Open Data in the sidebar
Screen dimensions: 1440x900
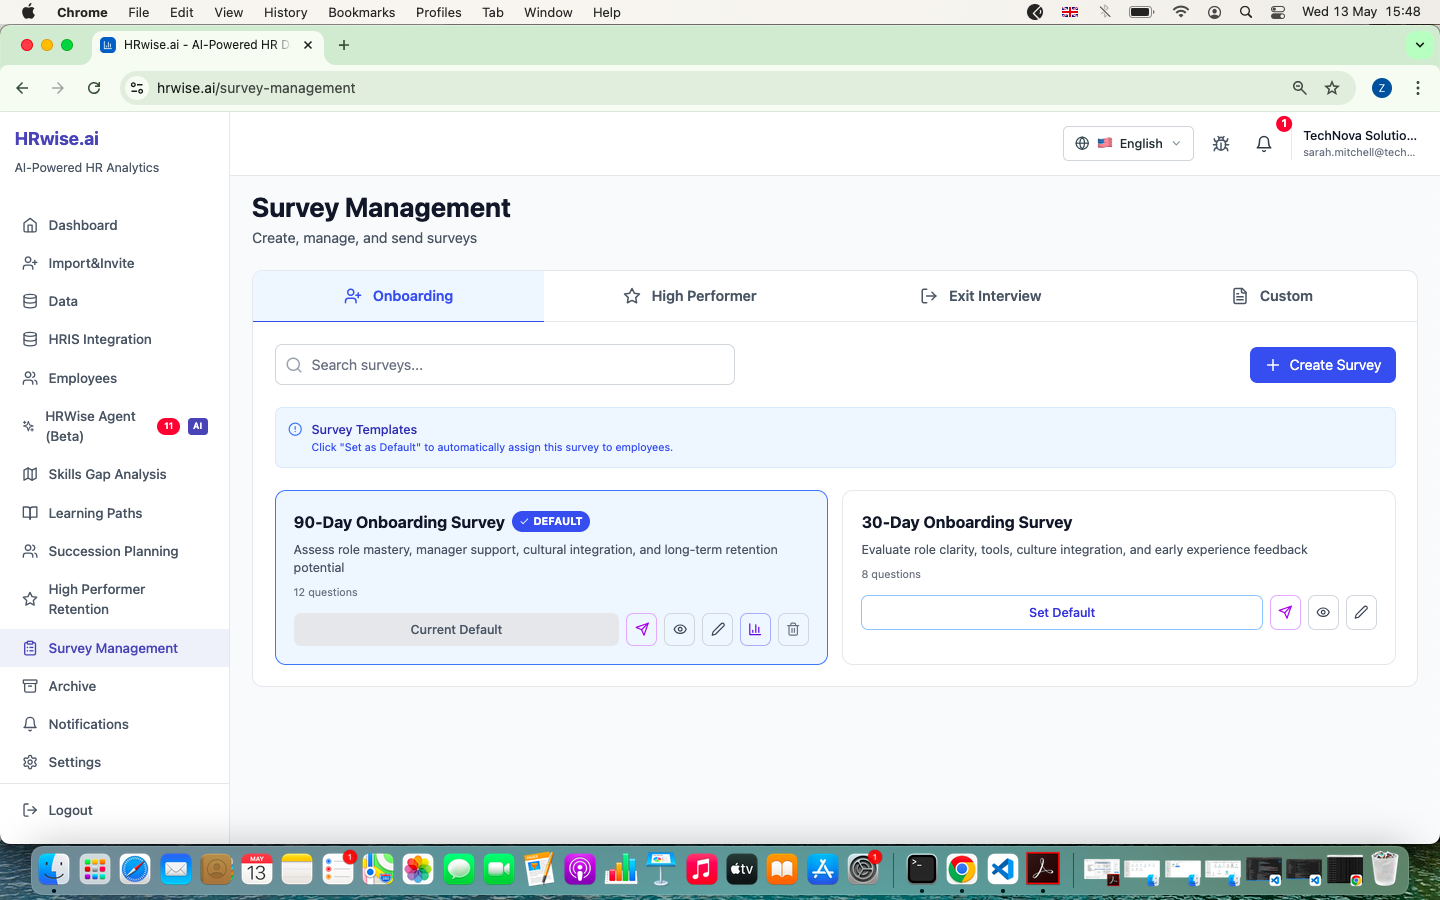click(x=115, y=302)
